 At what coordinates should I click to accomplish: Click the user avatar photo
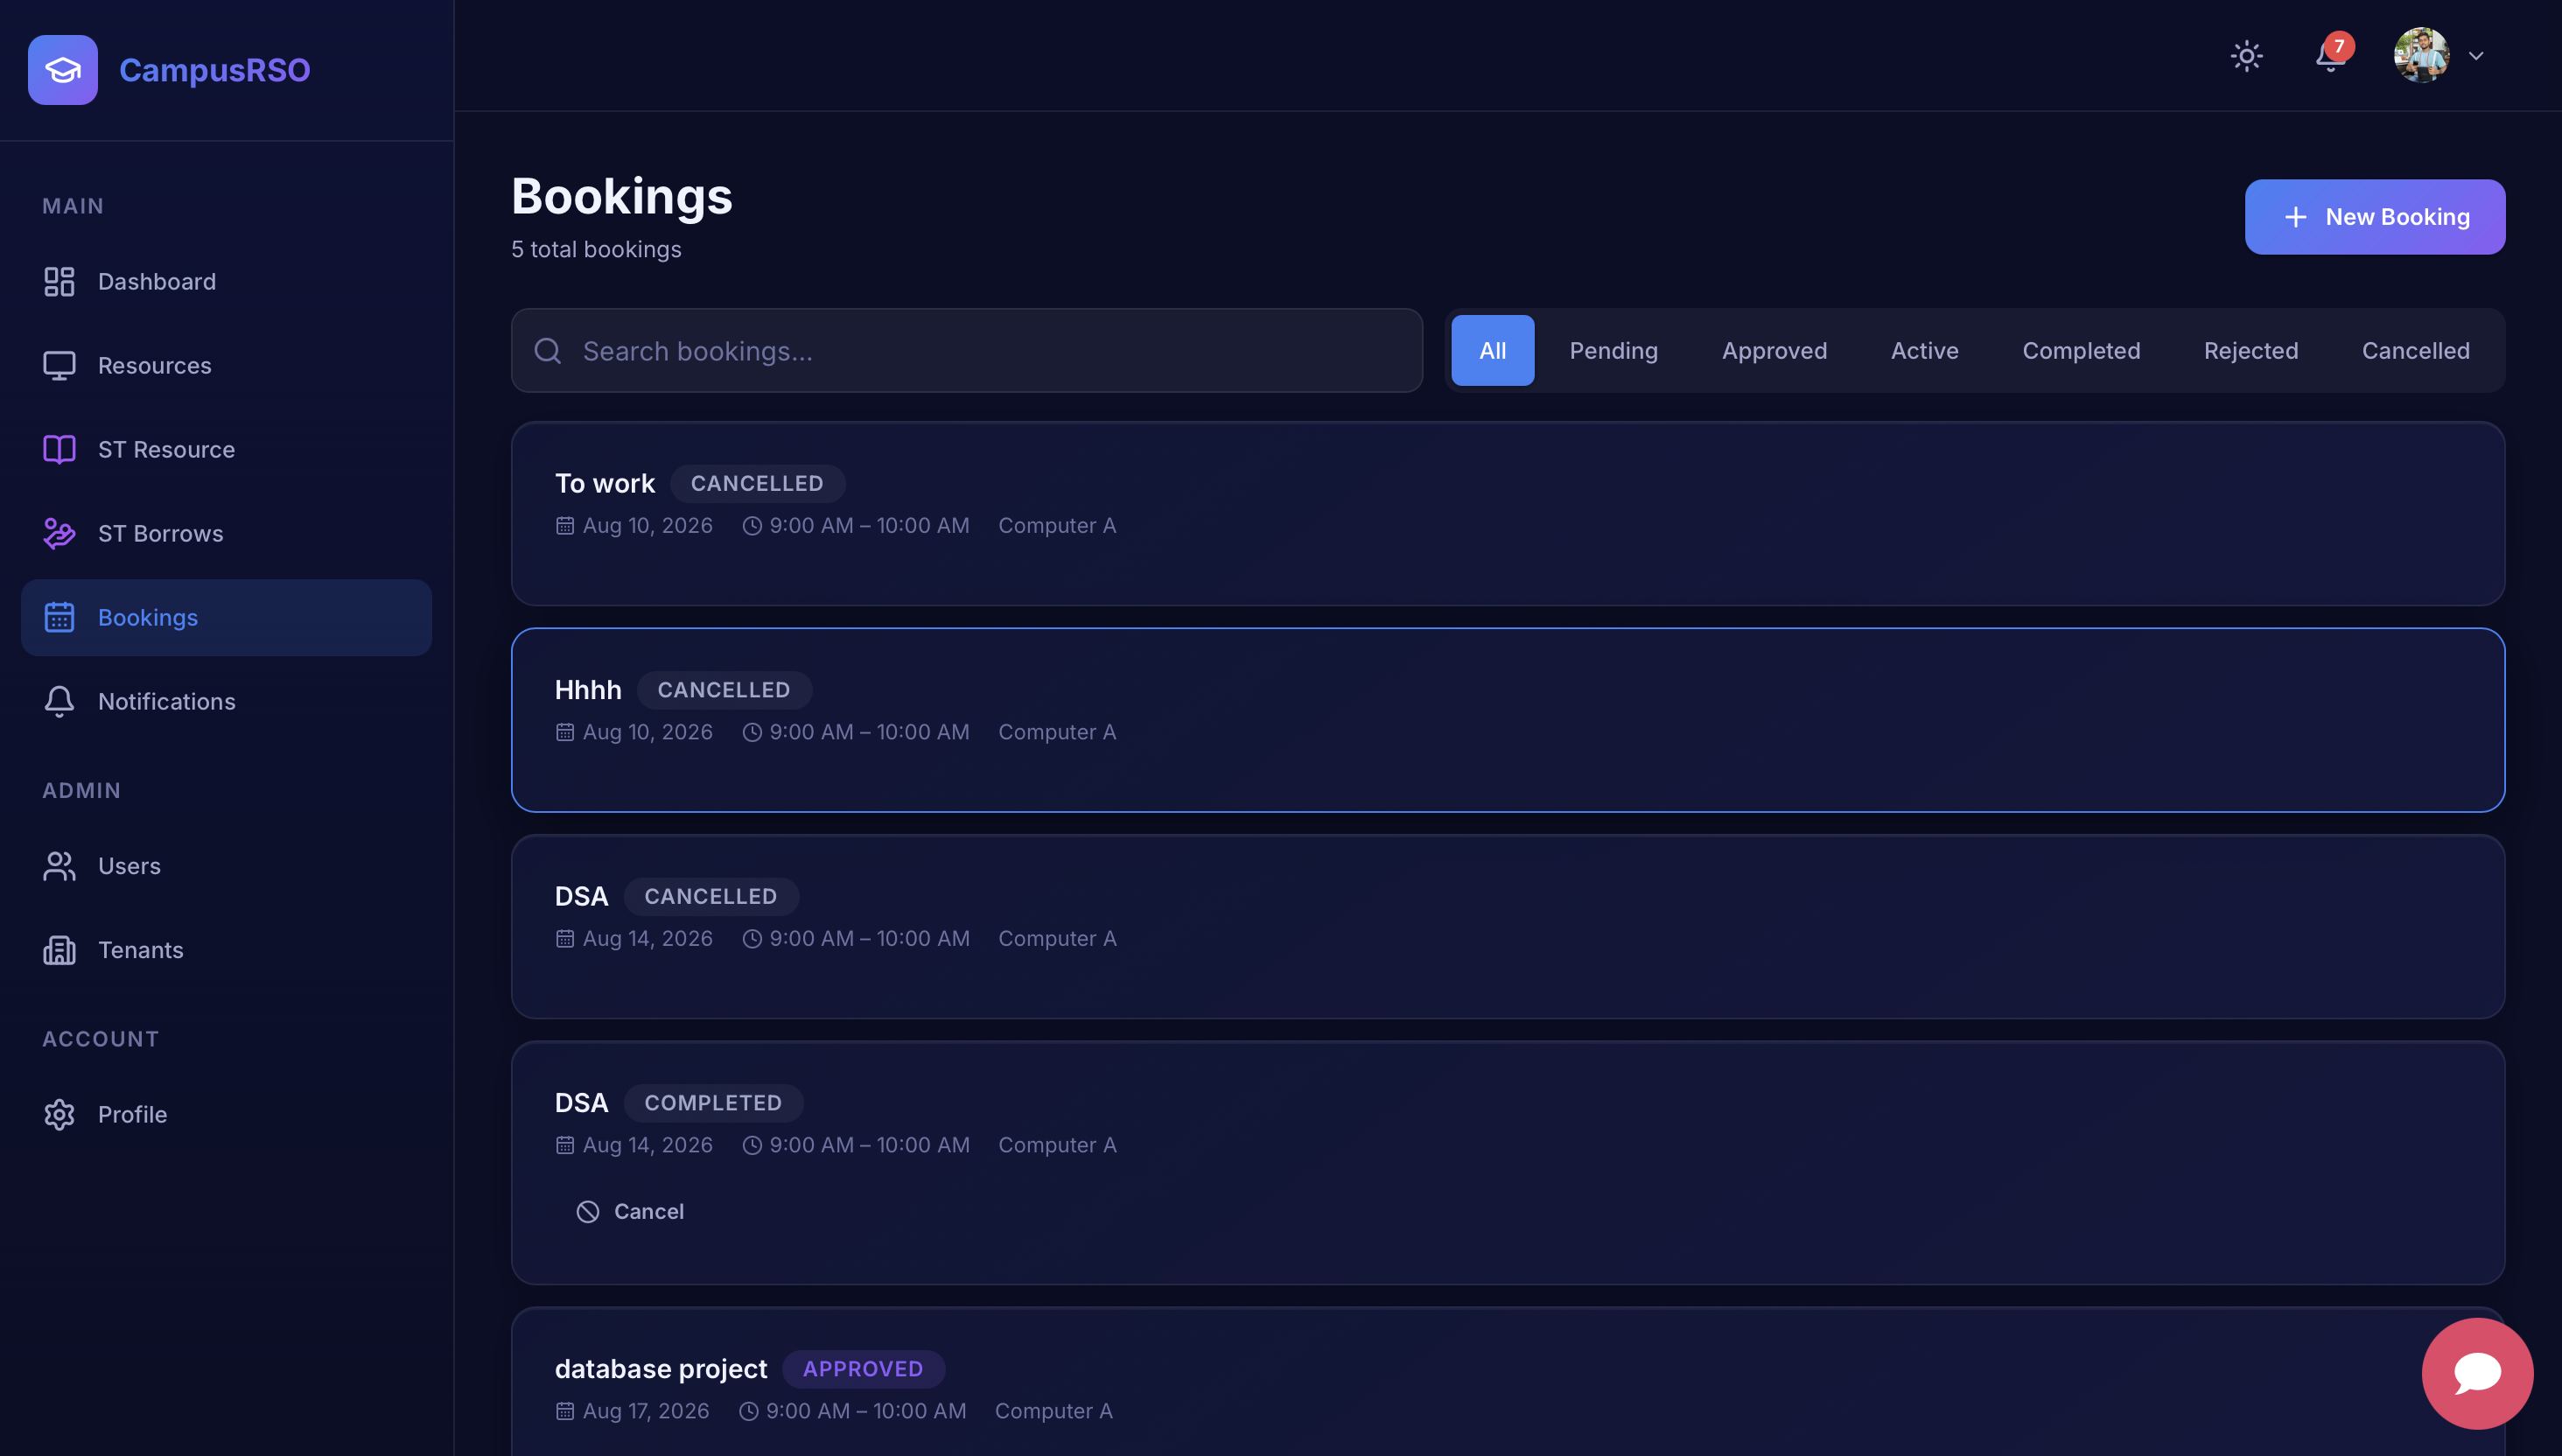click(2421, 55)
